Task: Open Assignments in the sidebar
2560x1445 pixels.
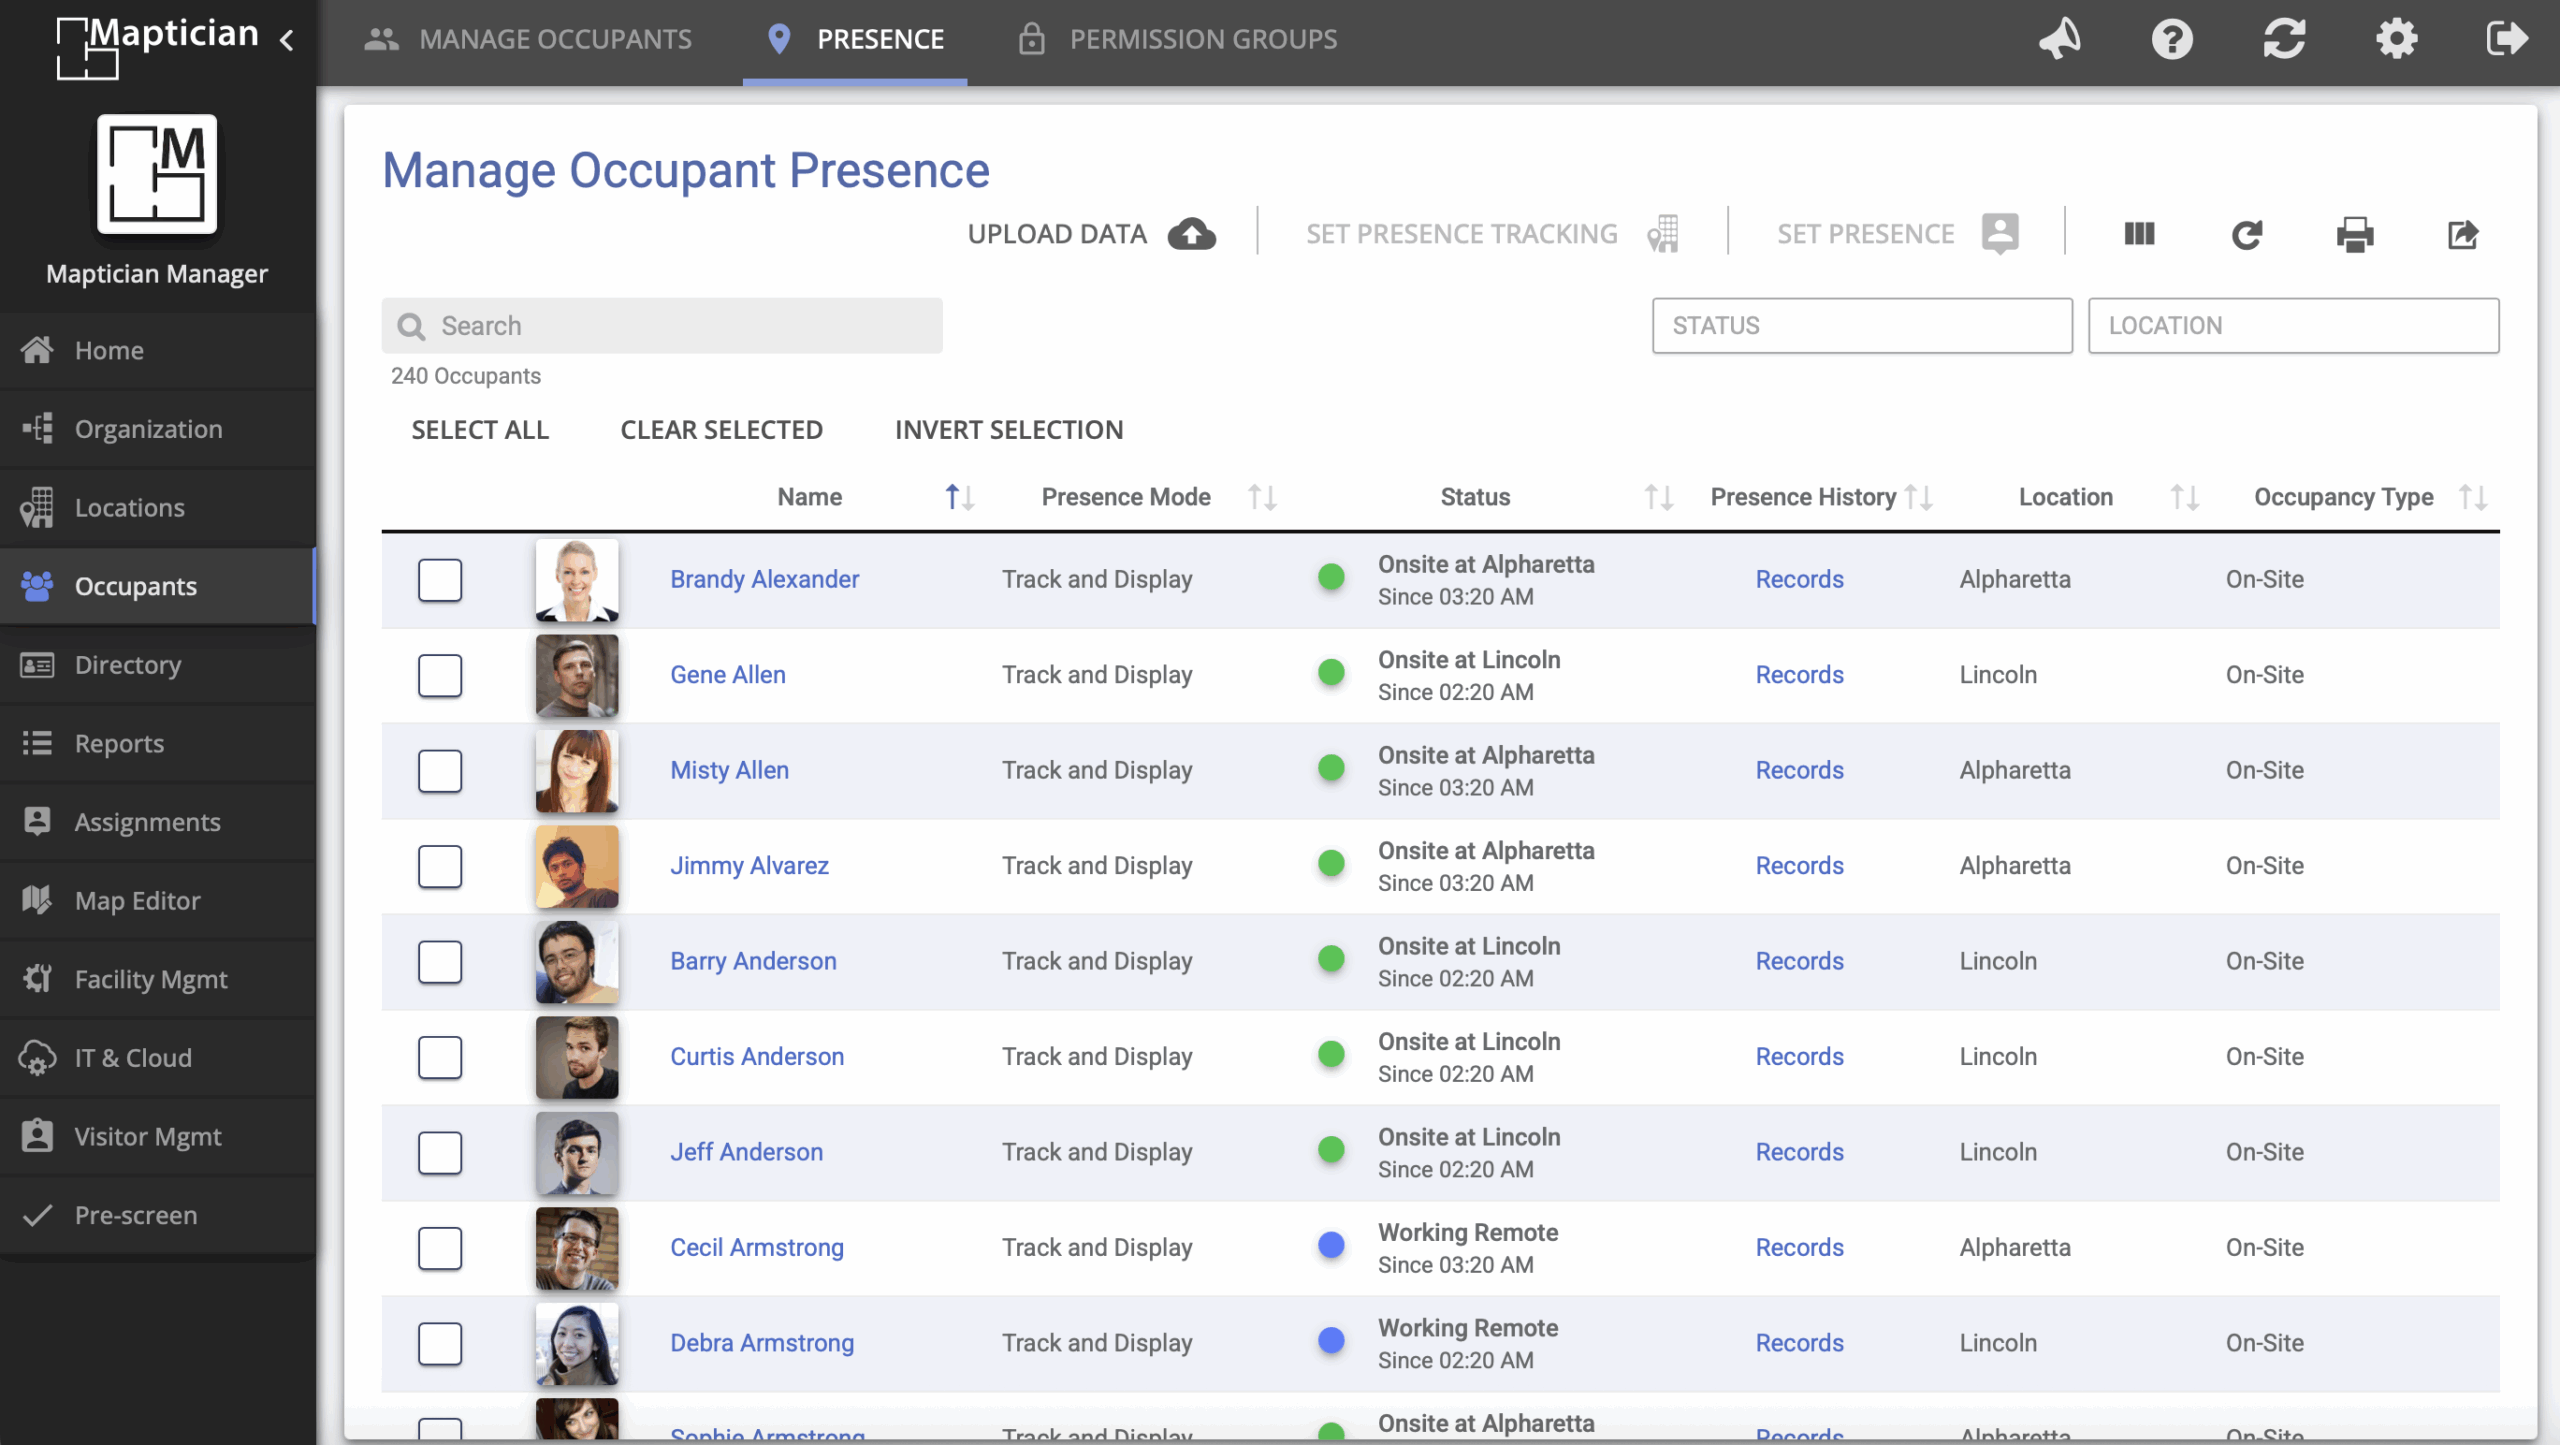Action: point(158,822)
